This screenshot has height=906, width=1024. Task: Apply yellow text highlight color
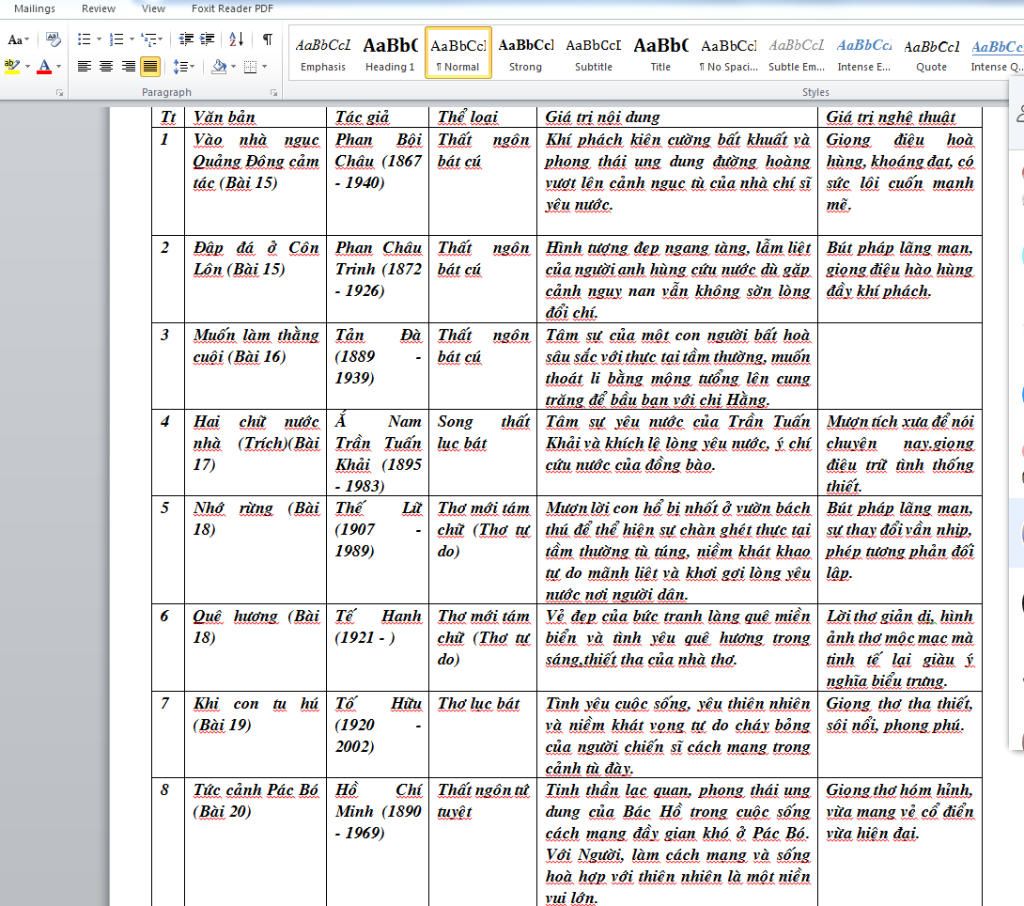(11, 66)
